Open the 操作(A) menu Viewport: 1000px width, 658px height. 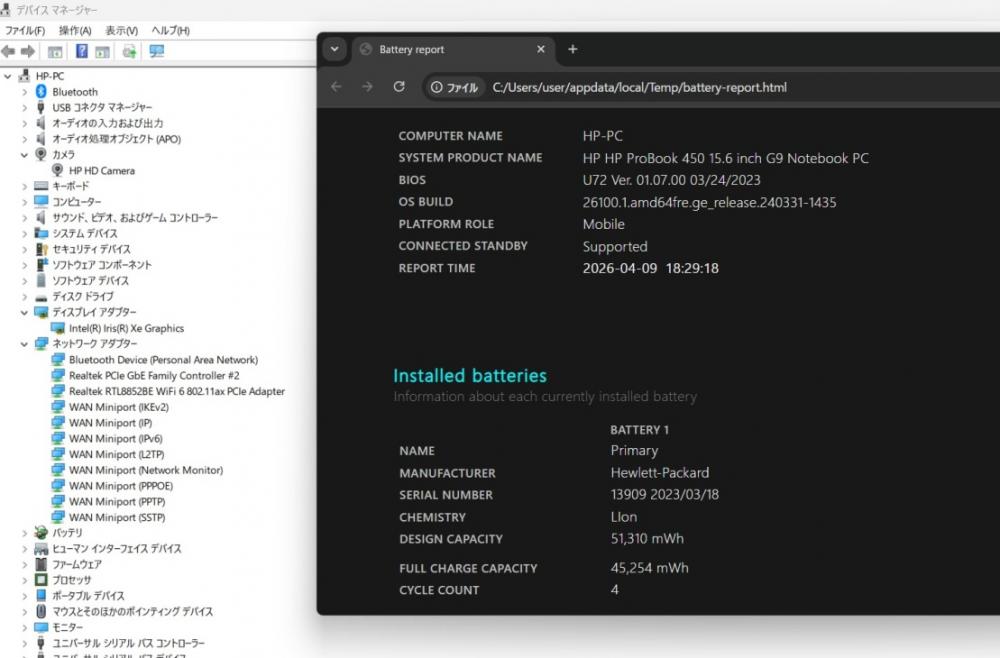click(x=75, y=30)
